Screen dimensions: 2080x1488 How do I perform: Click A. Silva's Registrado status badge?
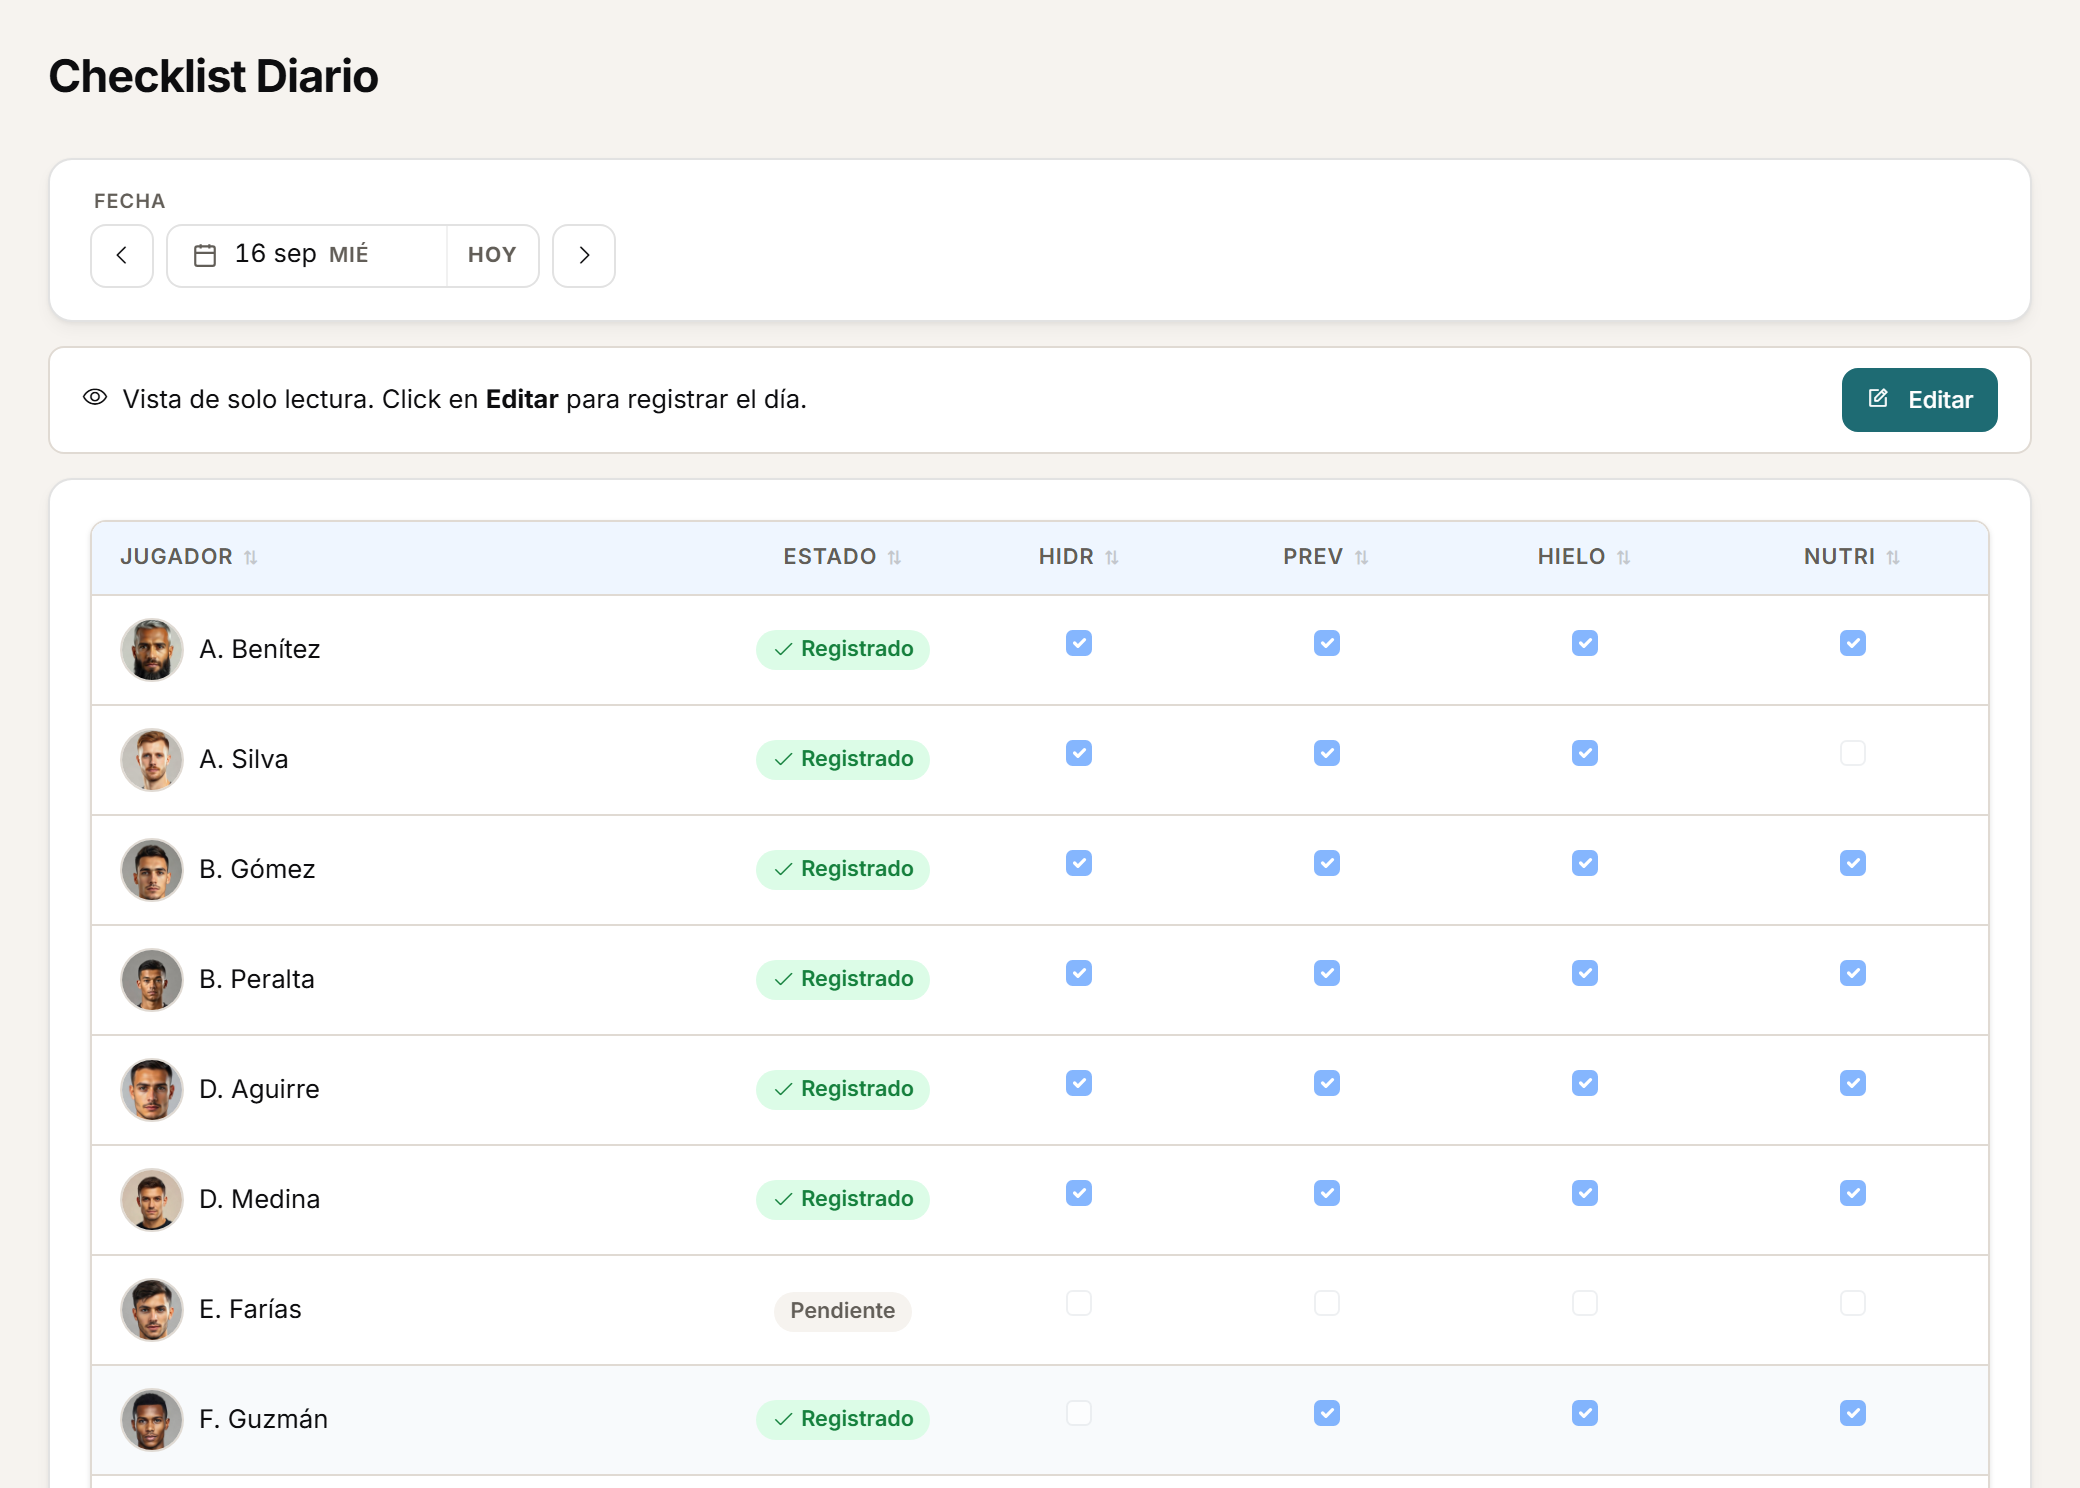point(843,760)
